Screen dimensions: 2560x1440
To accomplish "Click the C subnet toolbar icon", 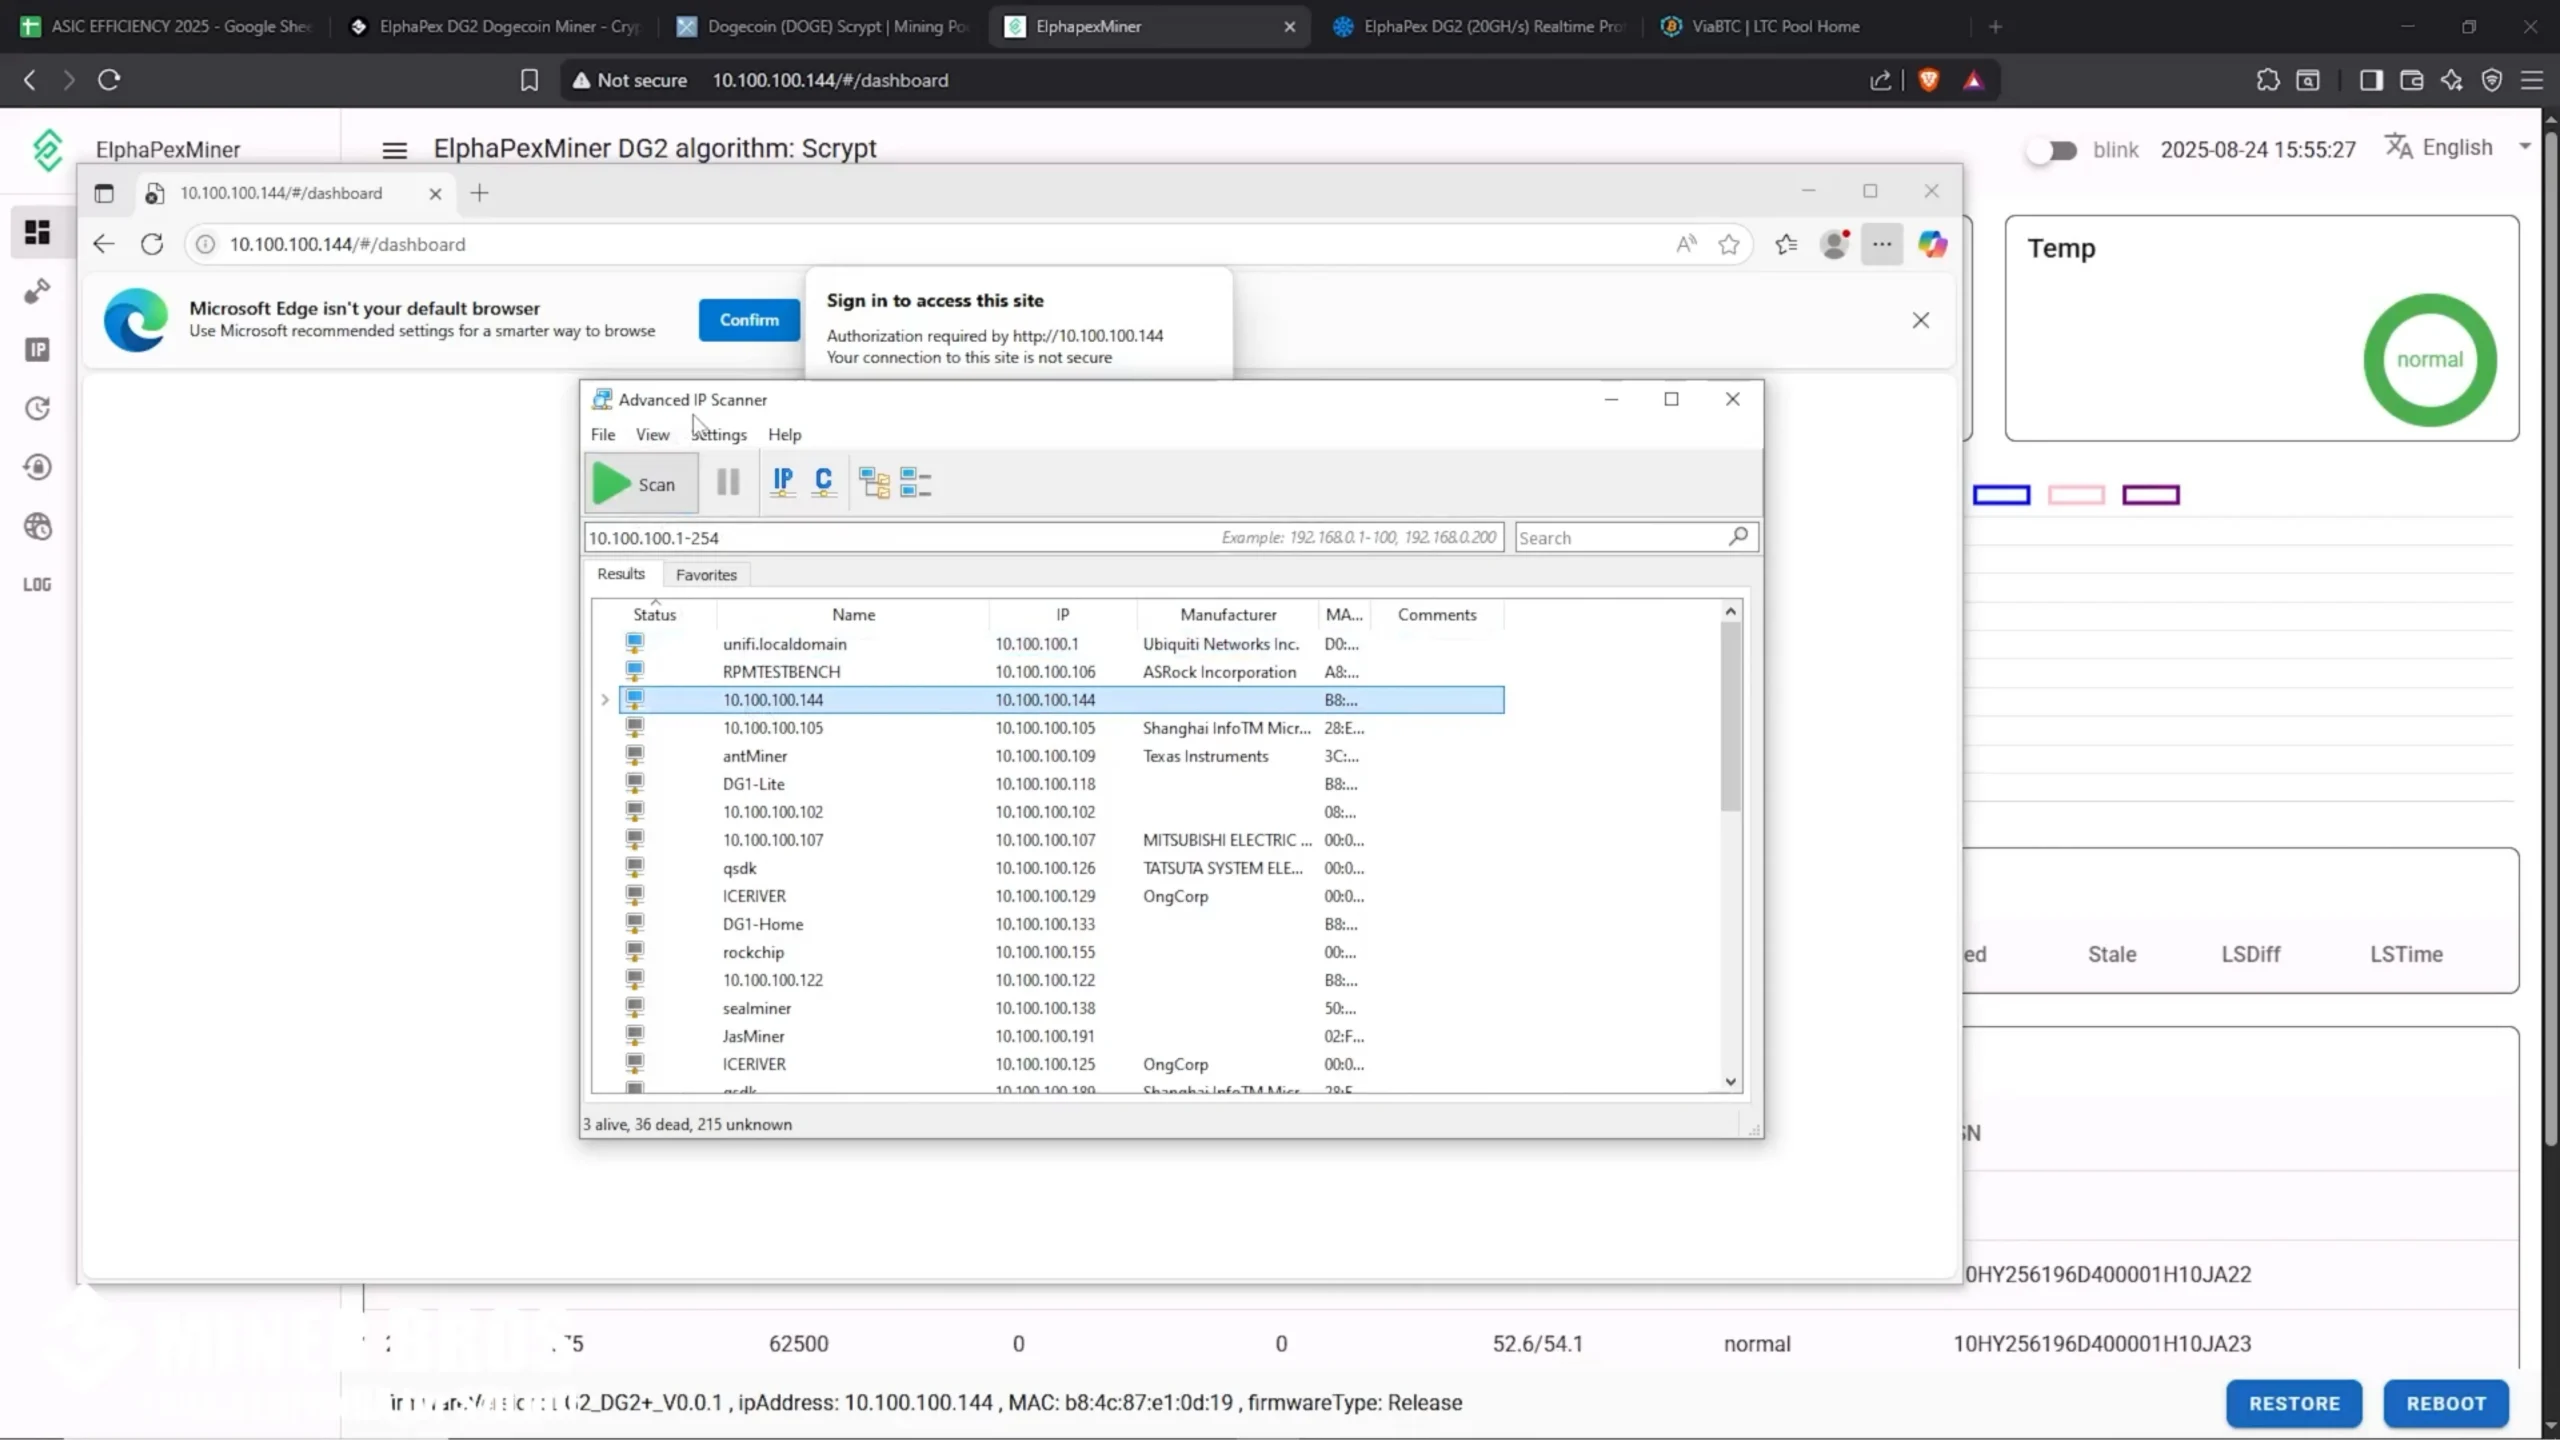I will [x=822, y=482].
